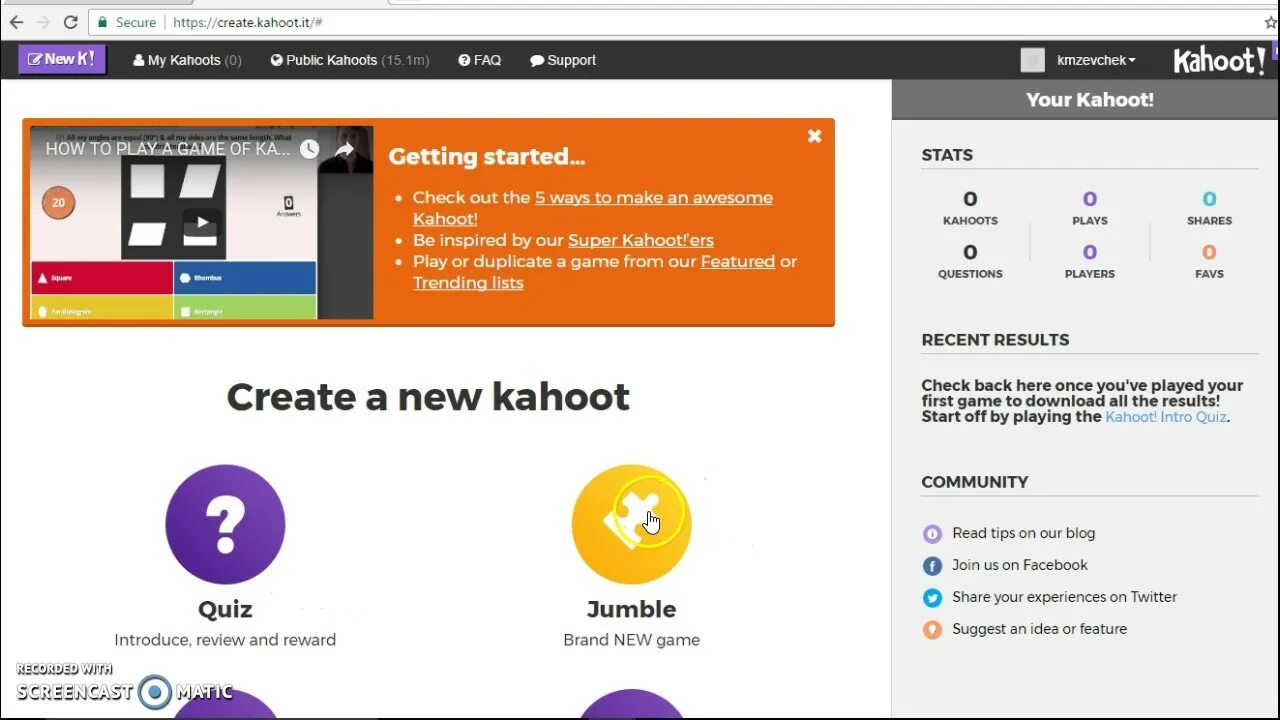Screen dimensions: 1280x720
Task: Open Share your experiences on Twitter
Action: click(1065, 597)
